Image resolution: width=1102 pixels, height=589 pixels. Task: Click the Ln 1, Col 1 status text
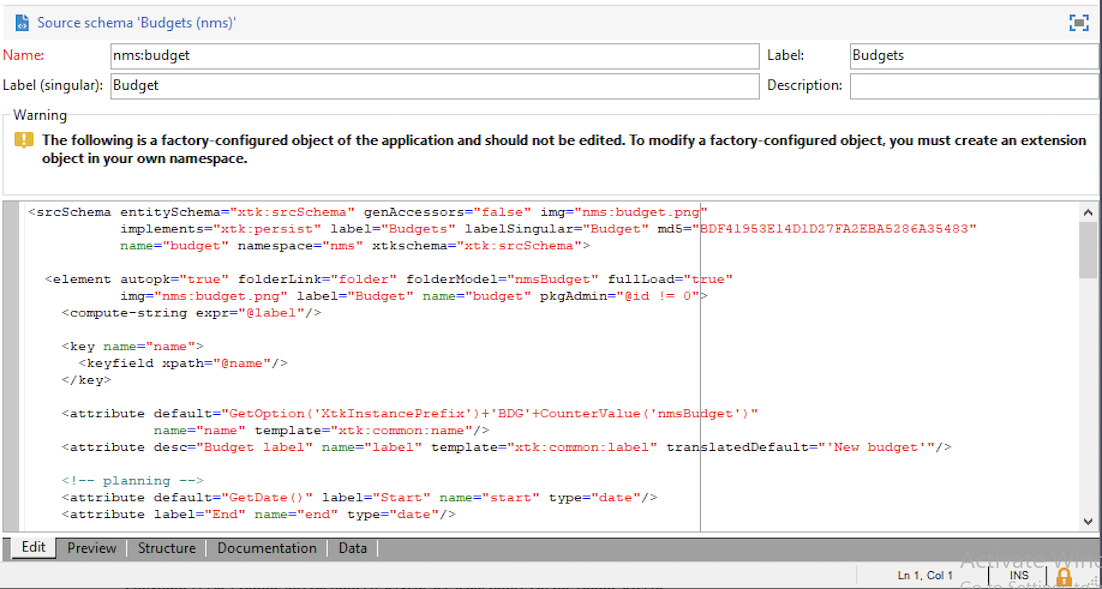click(926, 576)
